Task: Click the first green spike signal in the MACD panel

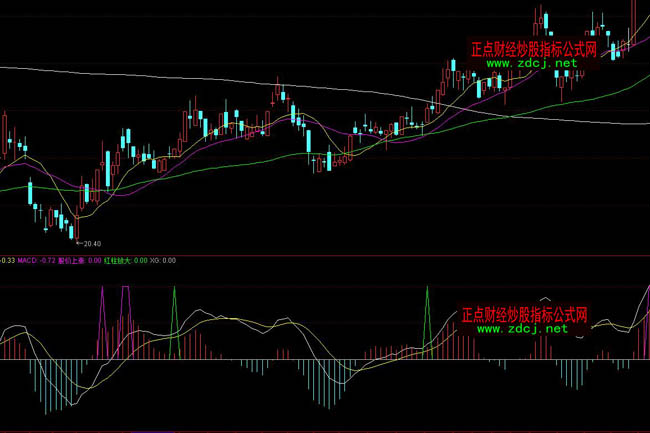Action: click(174, 300)
